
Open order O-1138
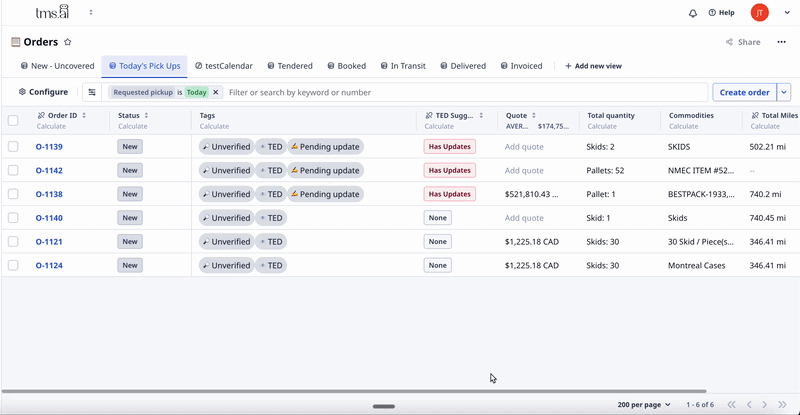coord(49,194)
